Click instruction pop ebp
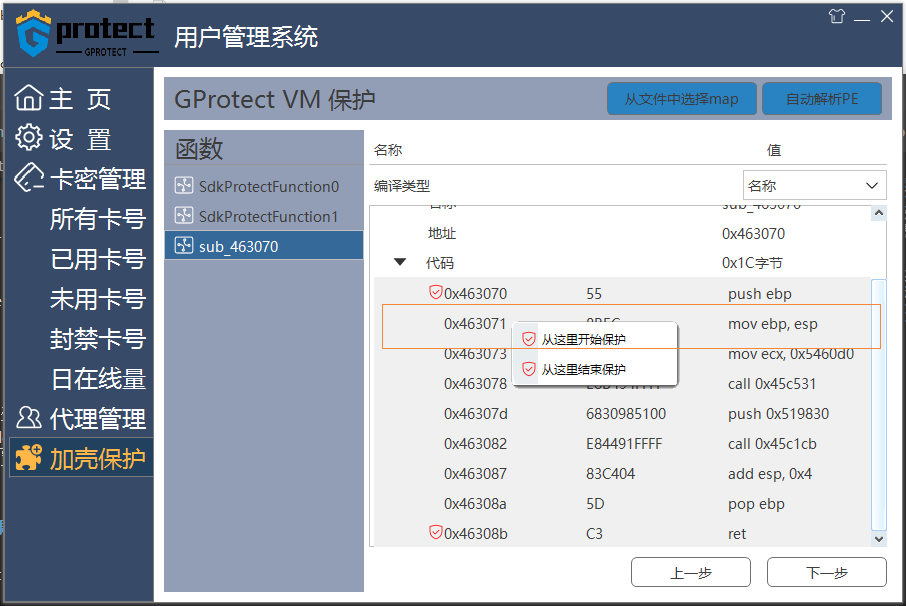Screen dimensions: 906x606 coord(756,504)
